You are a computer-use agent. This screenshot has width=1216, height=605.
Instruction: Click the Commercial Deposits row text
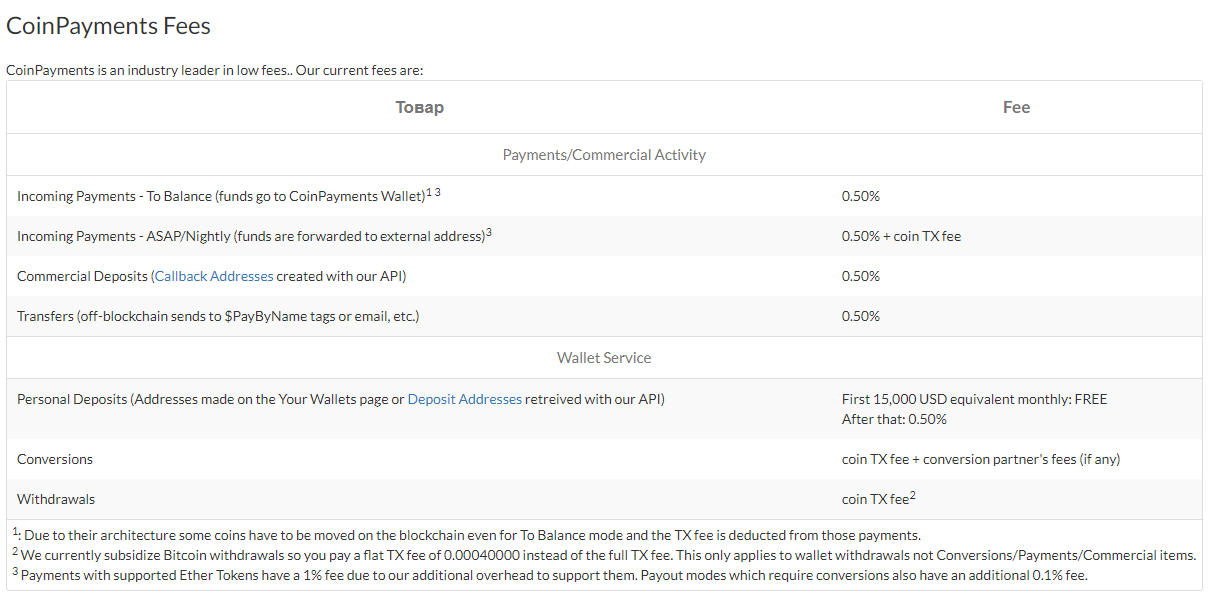pos(211,276)
